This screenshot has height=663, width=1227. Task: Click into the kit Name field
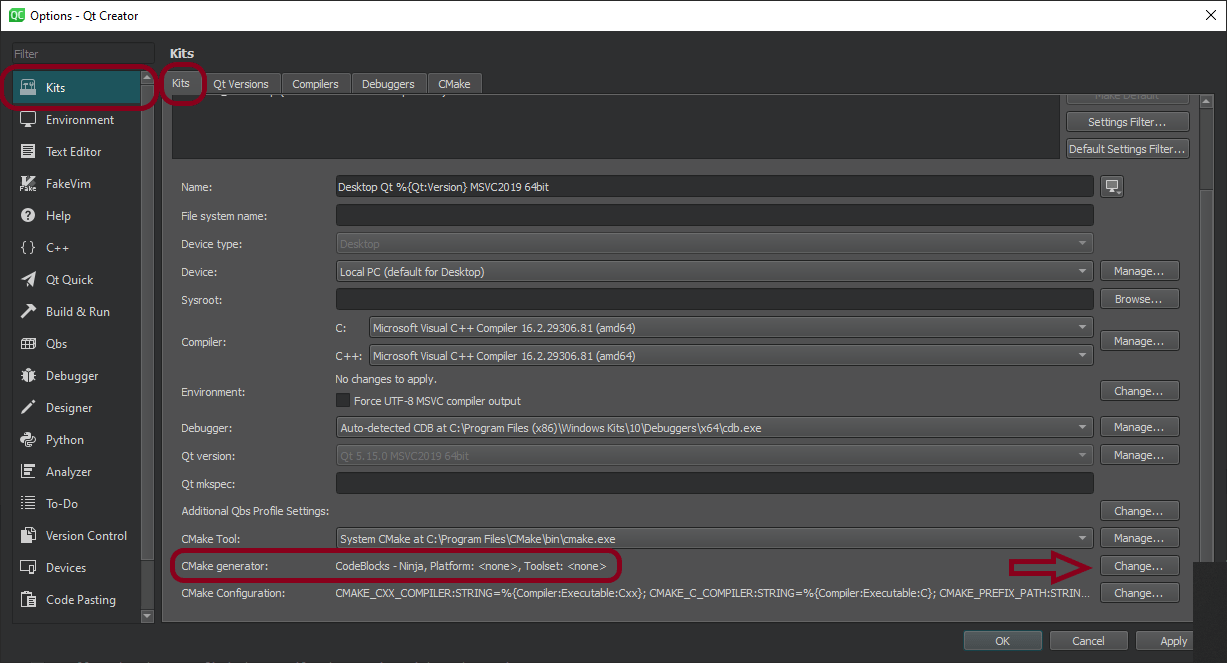tap(715, 187)
